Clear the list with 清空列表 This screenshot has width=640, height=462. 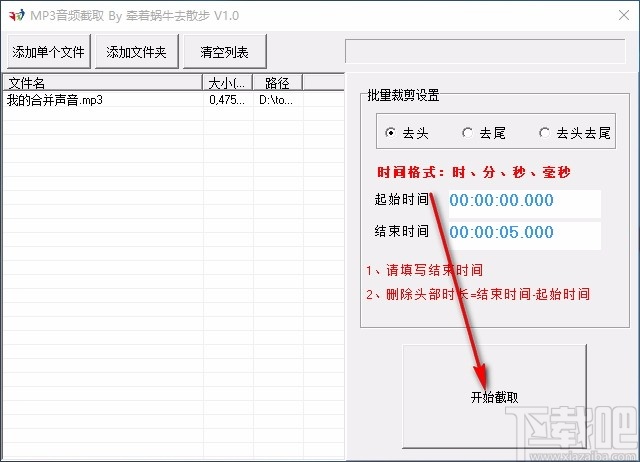tap(224, 52)
